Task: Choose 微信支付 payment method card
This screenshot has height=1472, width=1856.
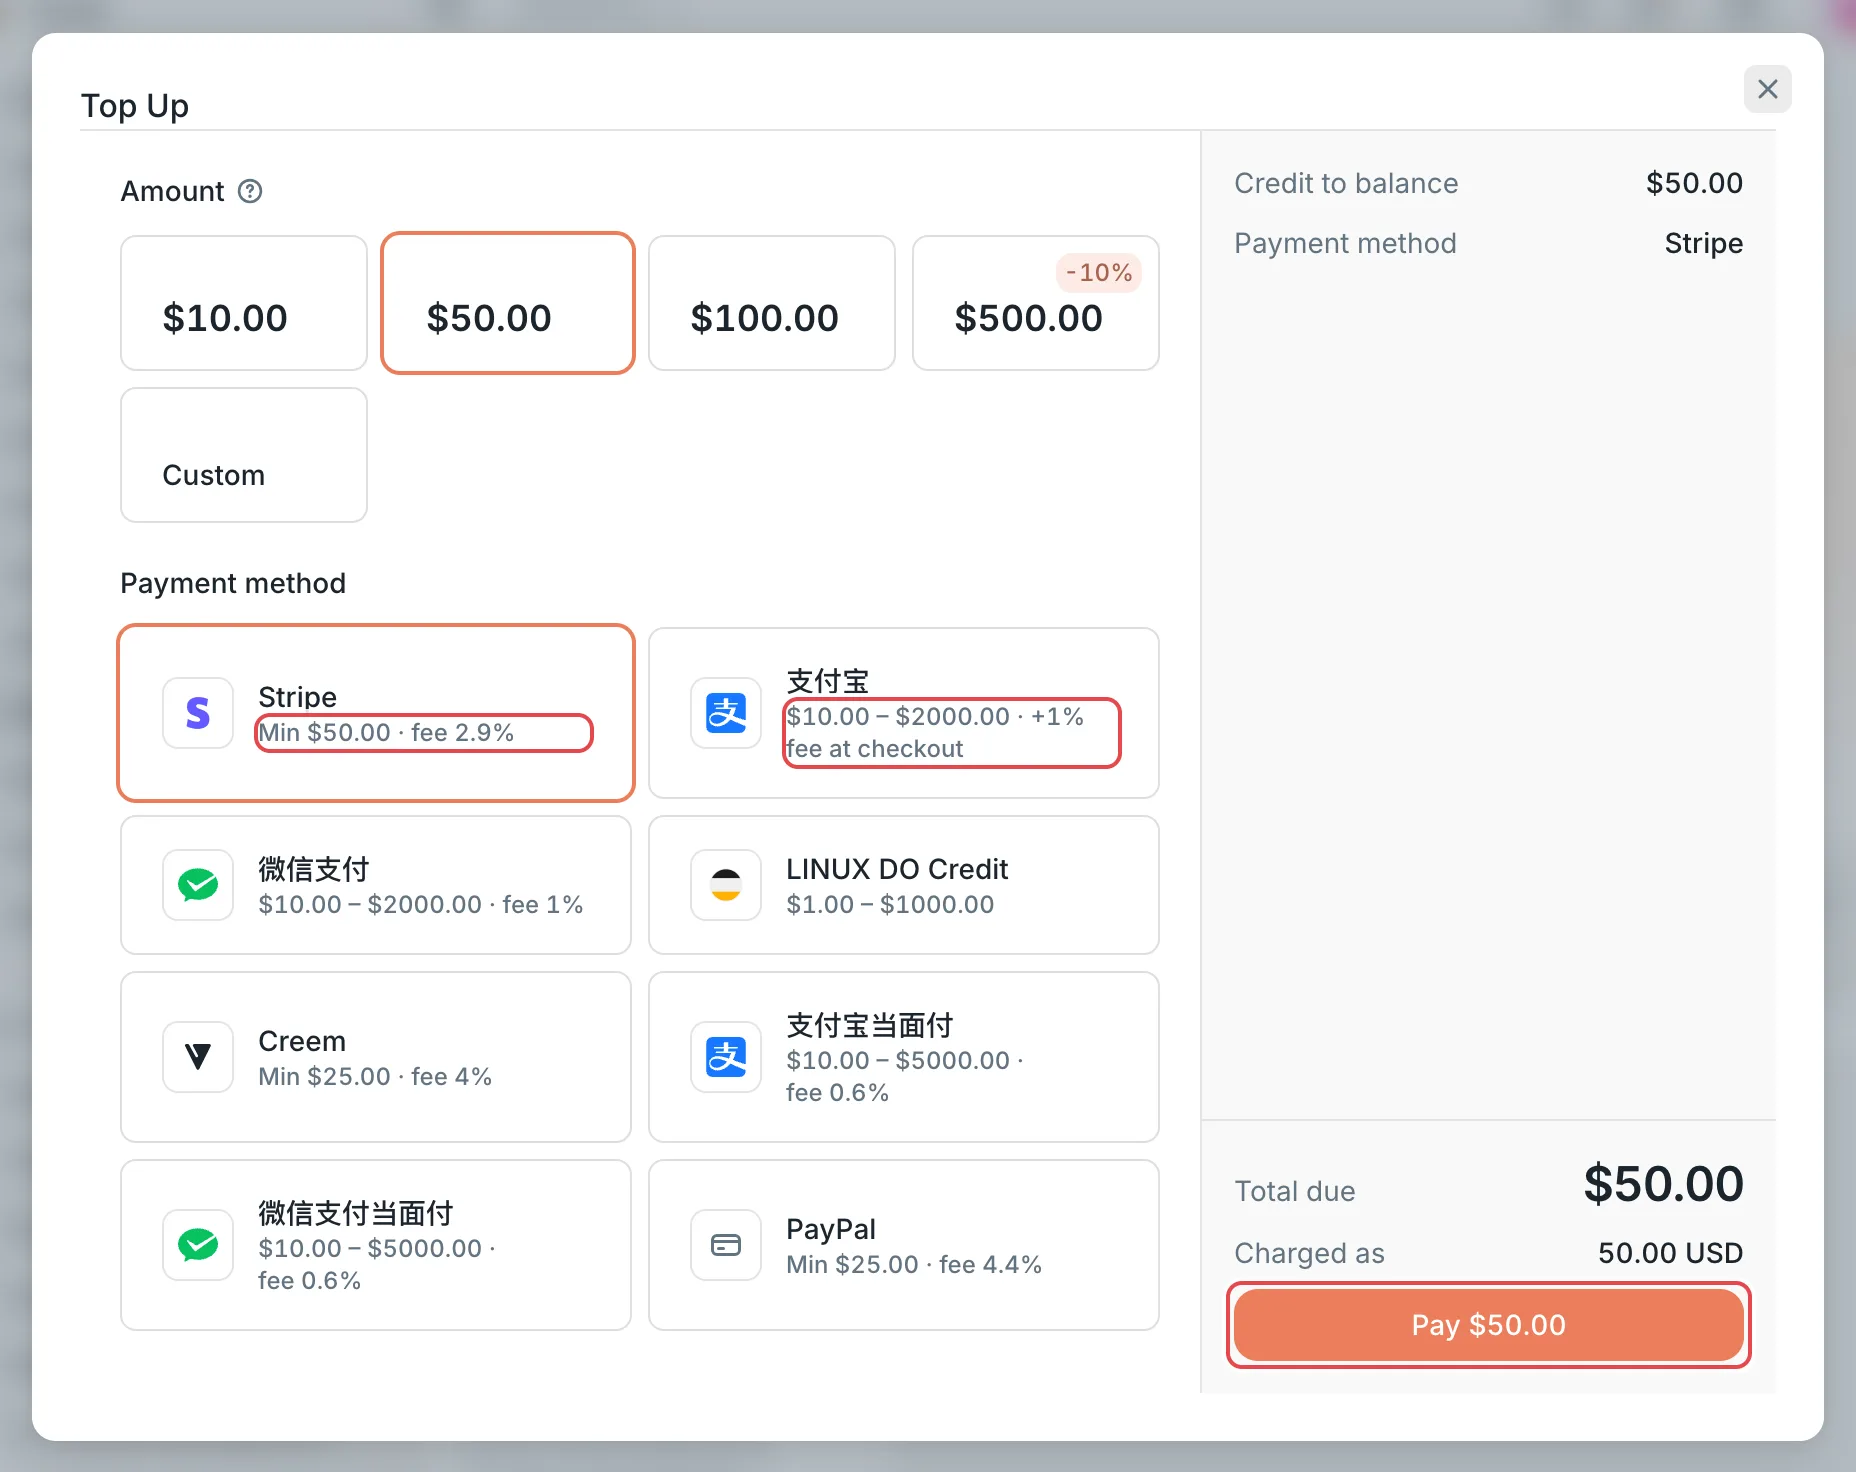Action: [376, 885]
